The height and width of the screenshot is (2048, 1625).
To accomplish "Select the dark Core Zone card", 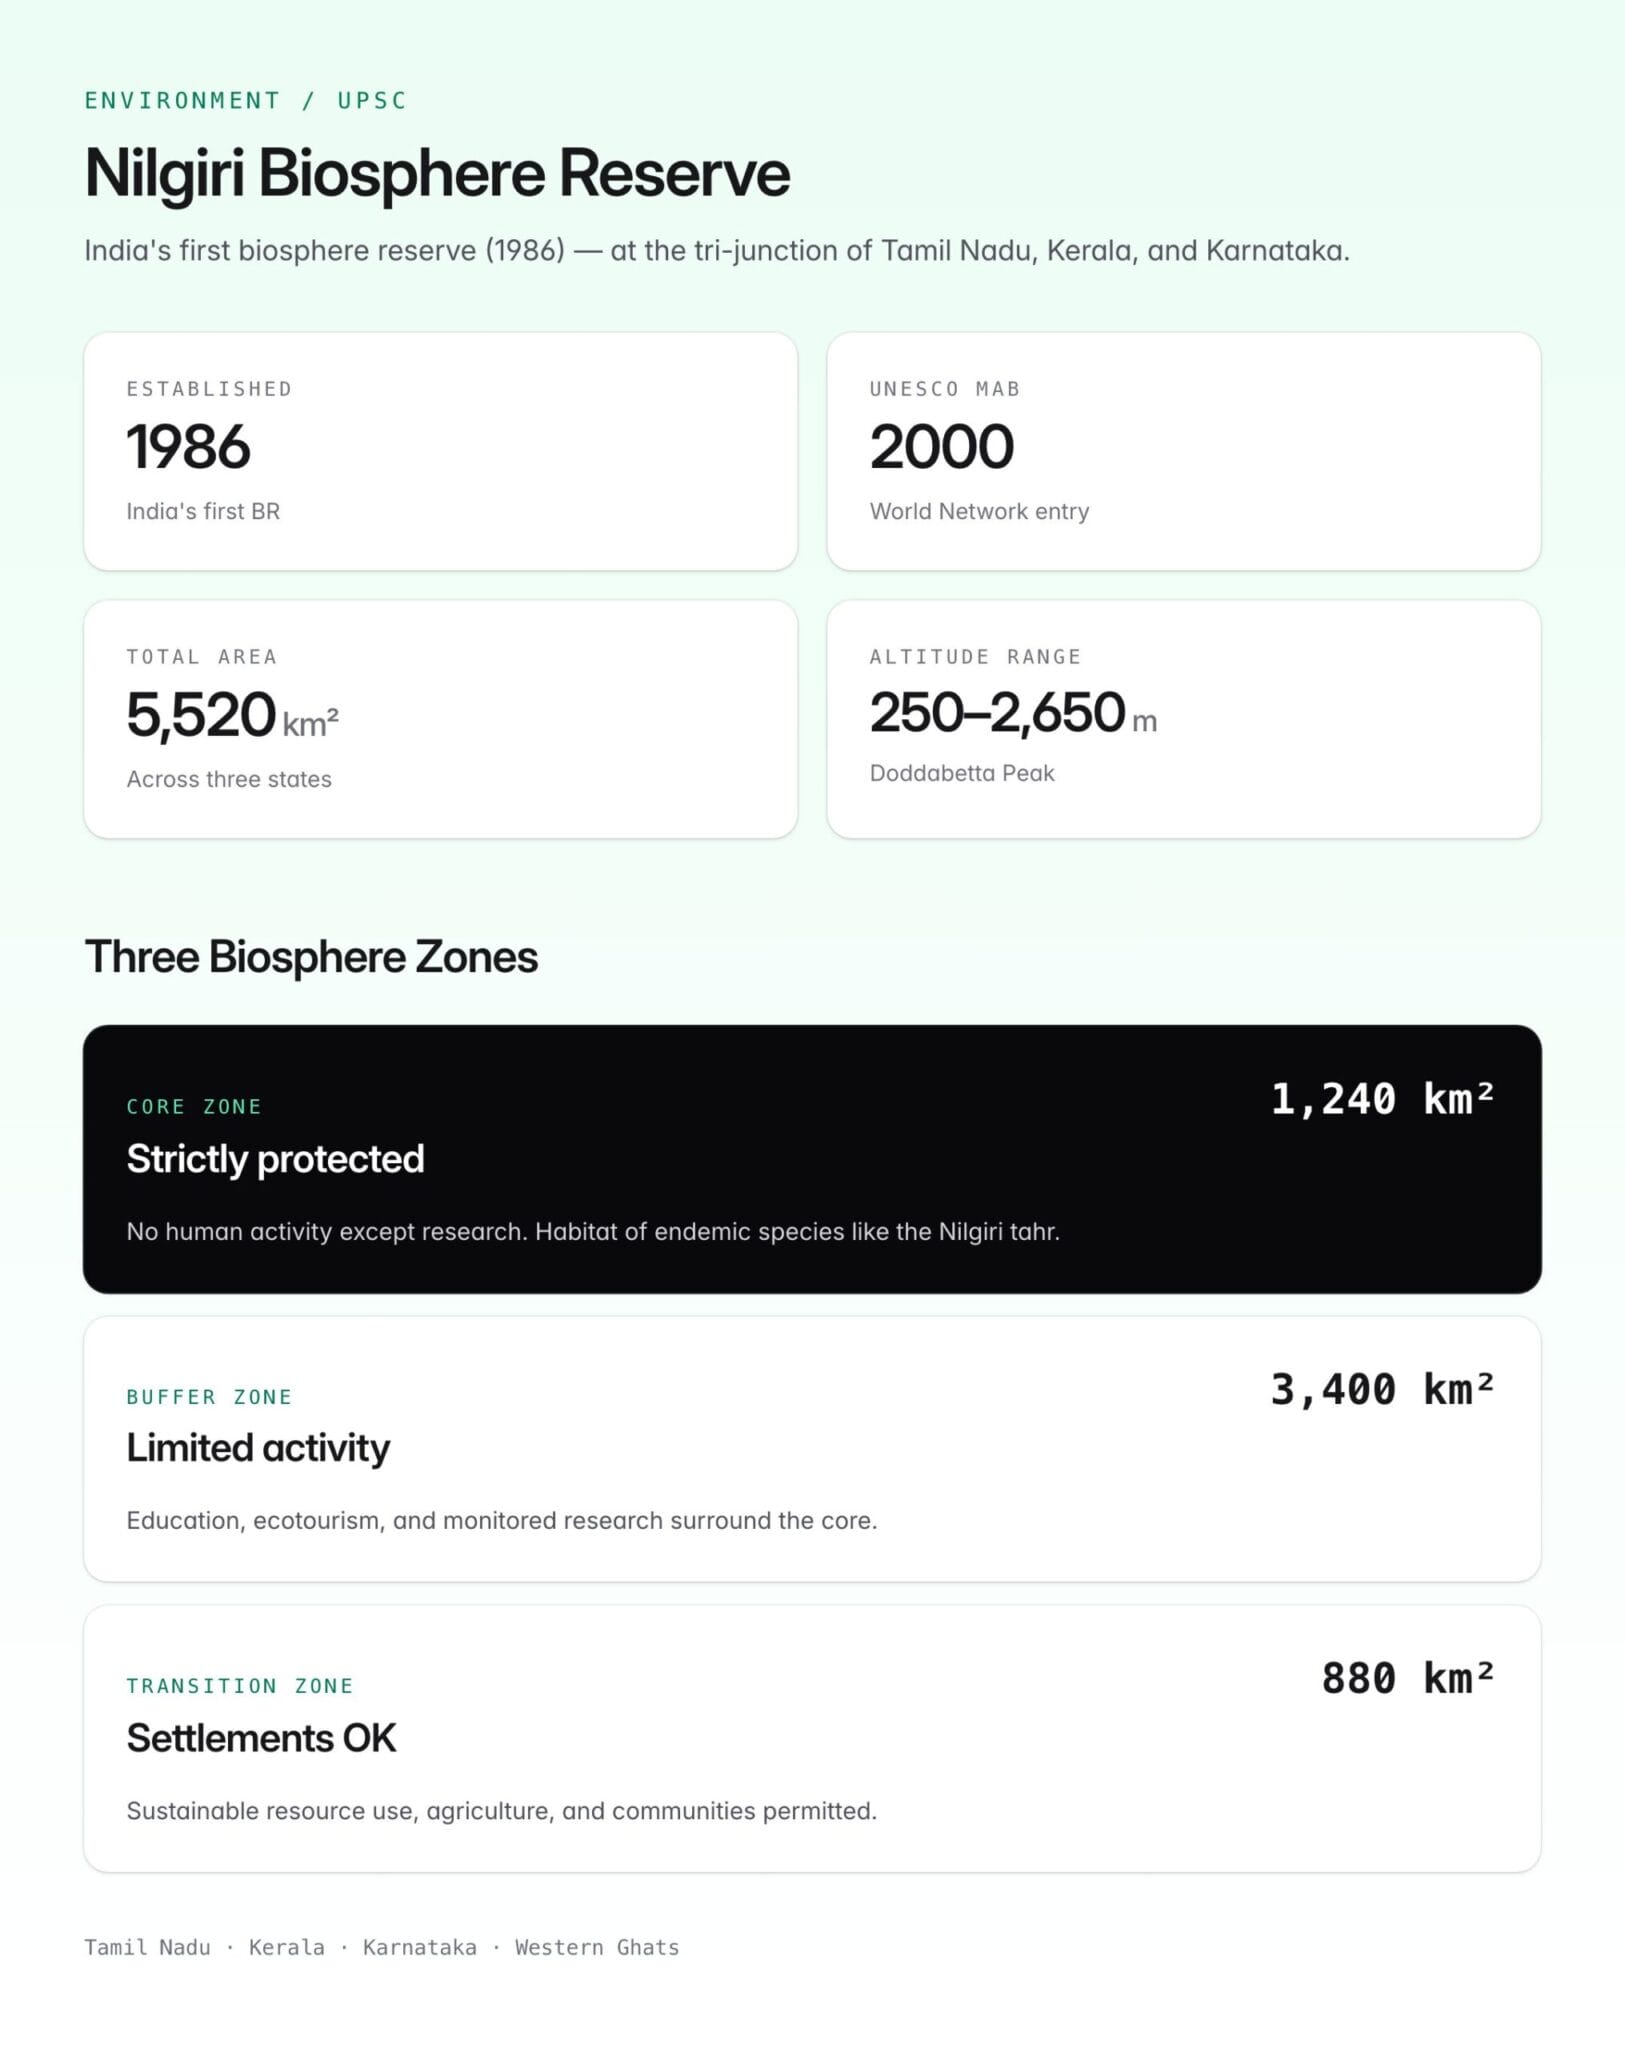I will coord(812,1159).
